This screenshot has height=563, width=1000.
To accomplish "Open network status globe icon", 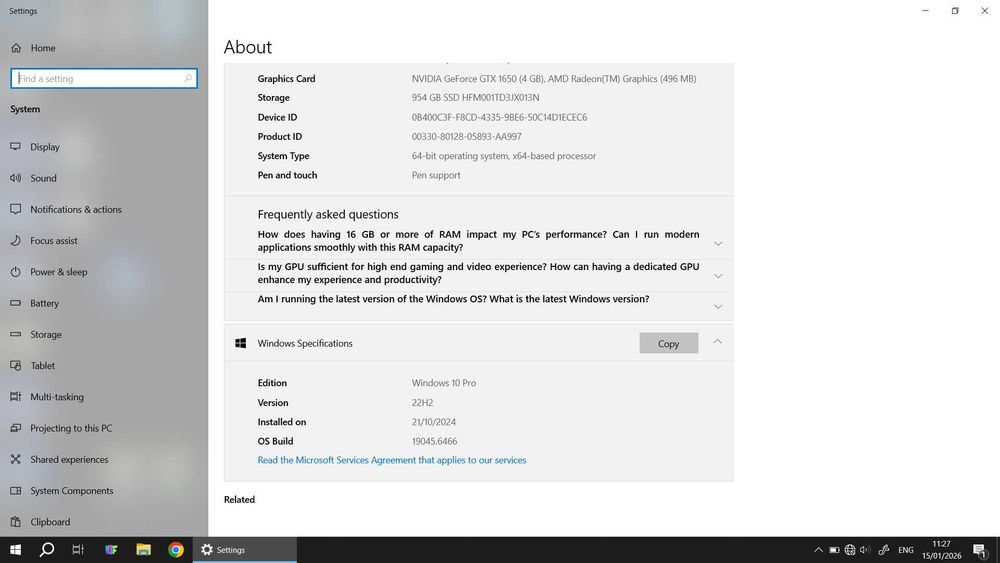I will pos(849,550).
